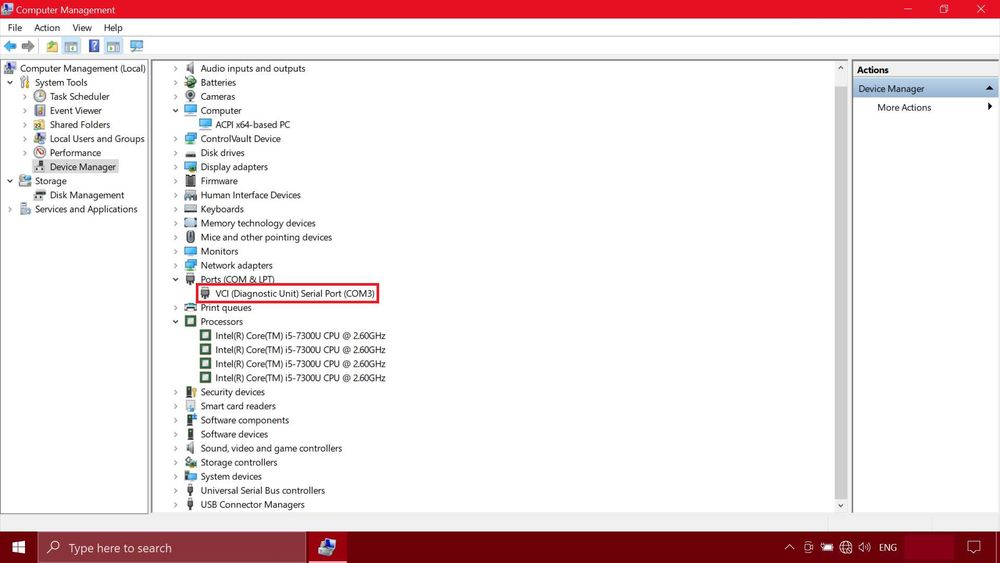This screenshot has width=1000, height=563.
Task: Select Memory technology devices category
Action: coord(258,223)
